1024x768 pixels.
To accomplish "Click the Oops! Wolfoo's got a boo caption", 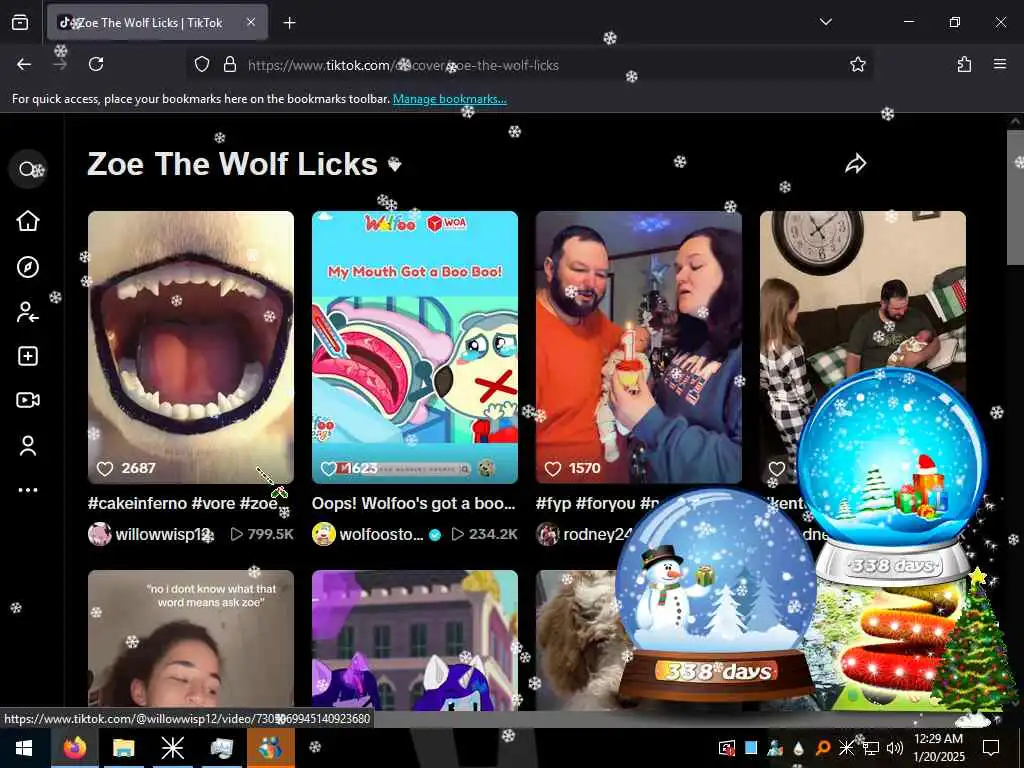I will click(x=413, y=504).
